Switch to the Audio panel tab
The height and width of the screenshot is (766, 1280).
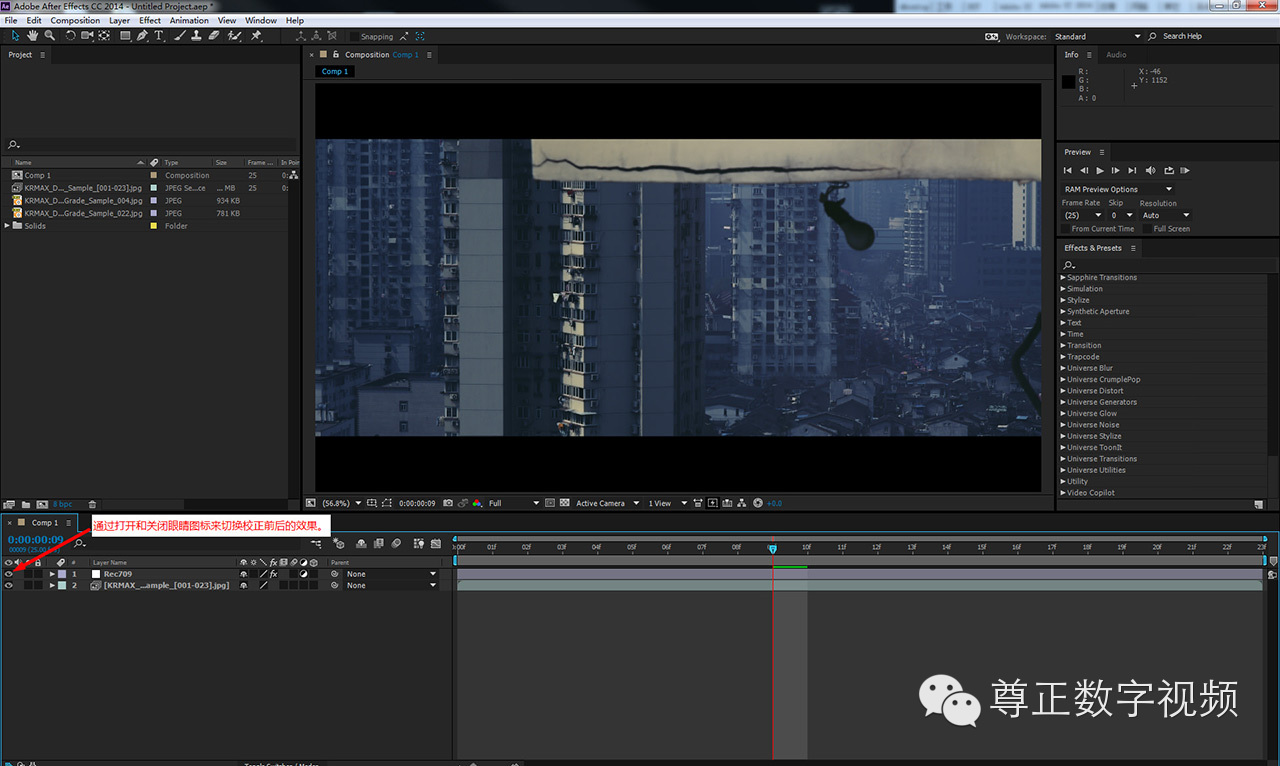click(x=1116, y=55)
